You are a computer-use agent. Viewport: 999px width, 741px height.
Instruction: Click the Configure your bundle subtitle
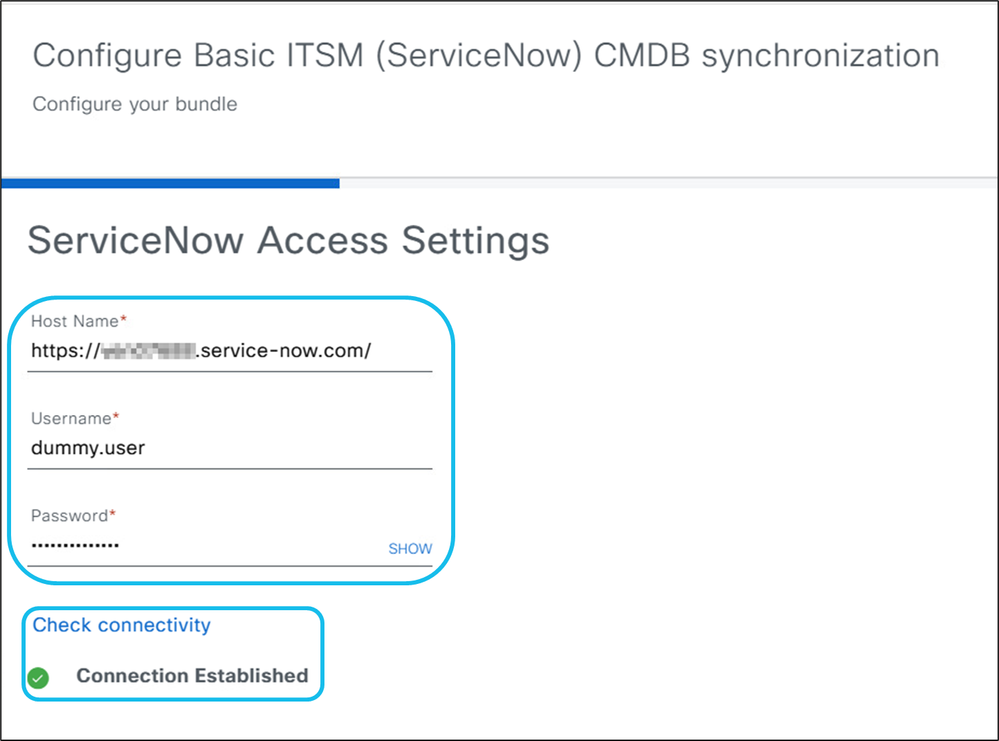[x=135, y=104]
